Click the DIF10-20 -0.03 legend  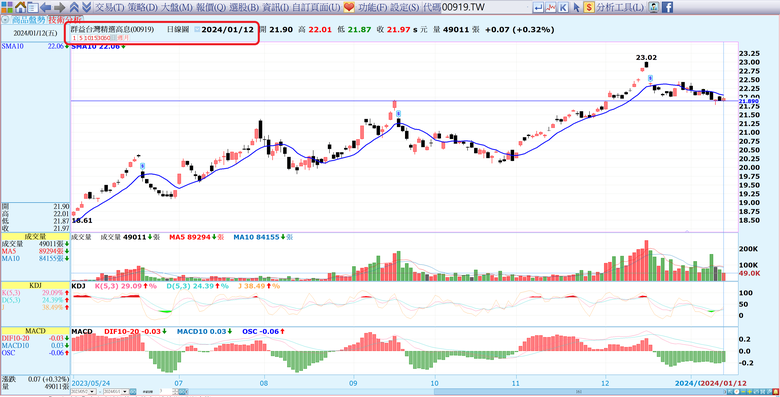pyautogui.click(x=135, y=331)
